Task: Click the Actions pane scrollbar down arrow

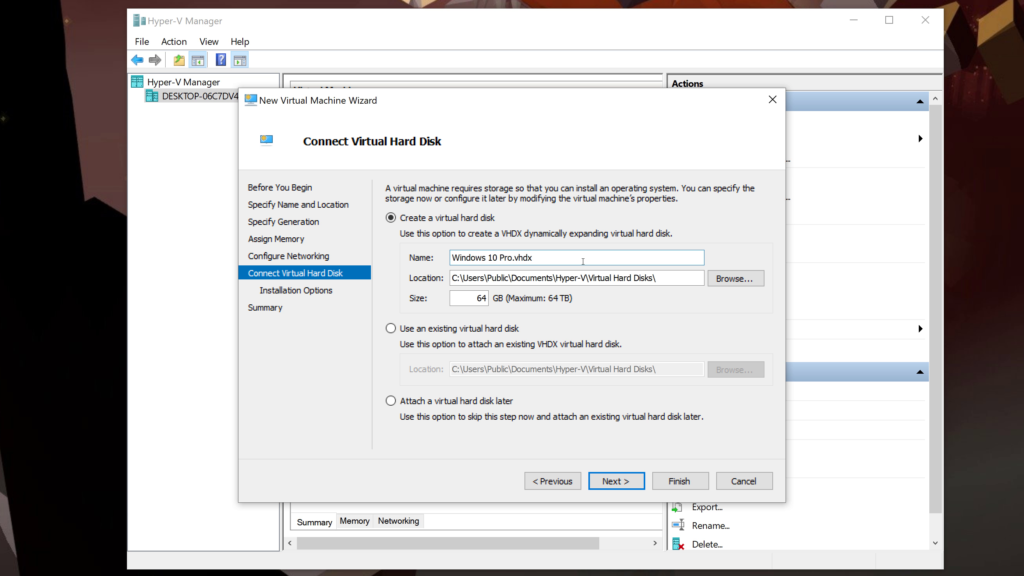Action: pos(936,543)
